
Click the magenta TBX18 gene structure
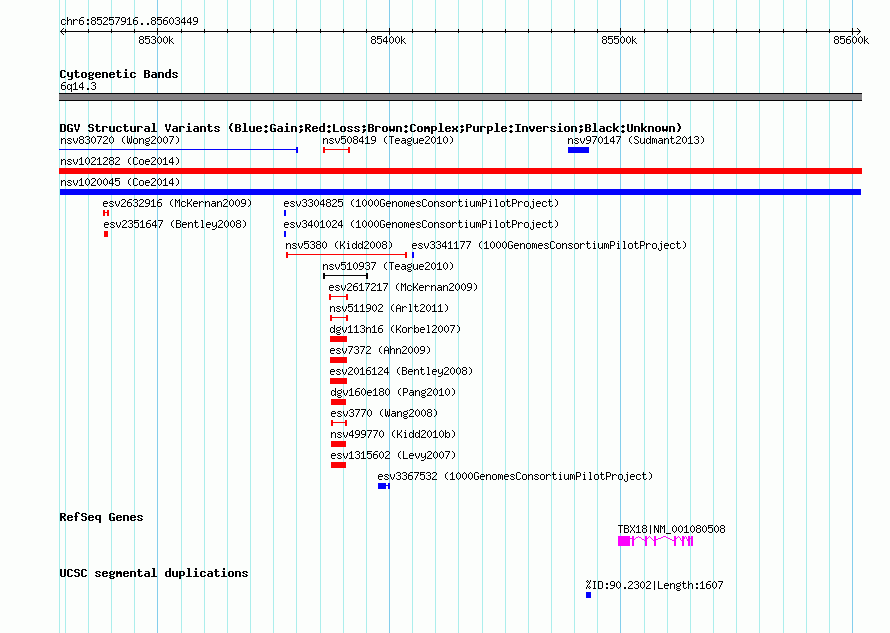[656, 541]
